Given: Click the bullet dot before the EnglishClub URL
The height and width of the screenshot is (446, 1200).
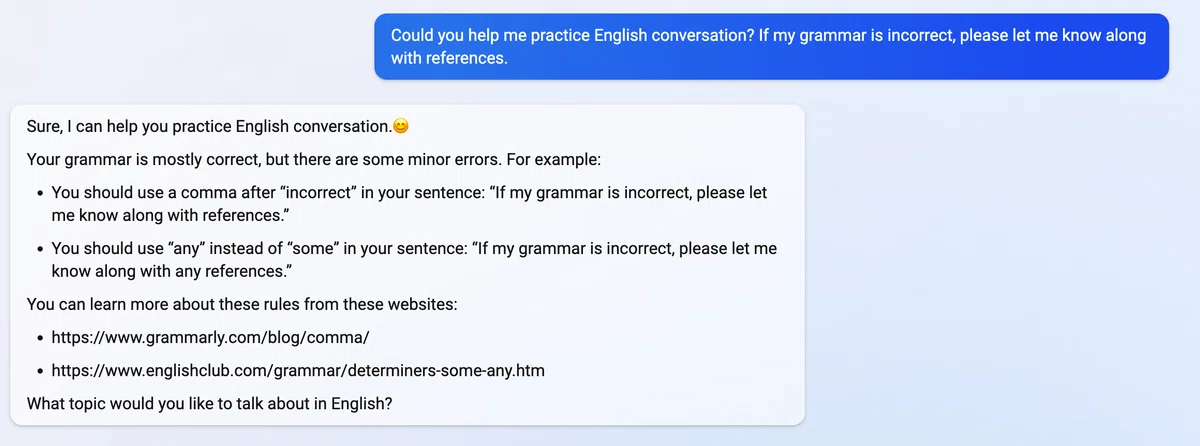Looking at the screenshot, I should pos(40,371).
